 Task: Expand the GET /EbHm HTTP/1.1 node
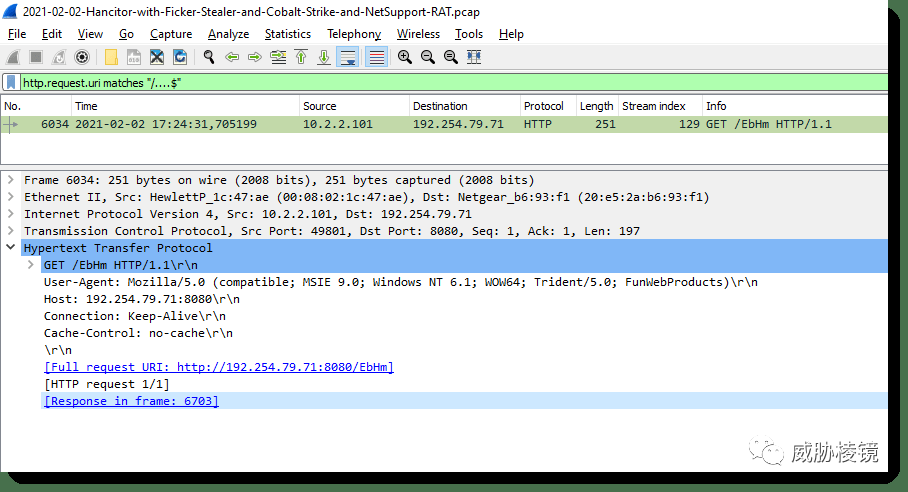click(x=31, y=265)
